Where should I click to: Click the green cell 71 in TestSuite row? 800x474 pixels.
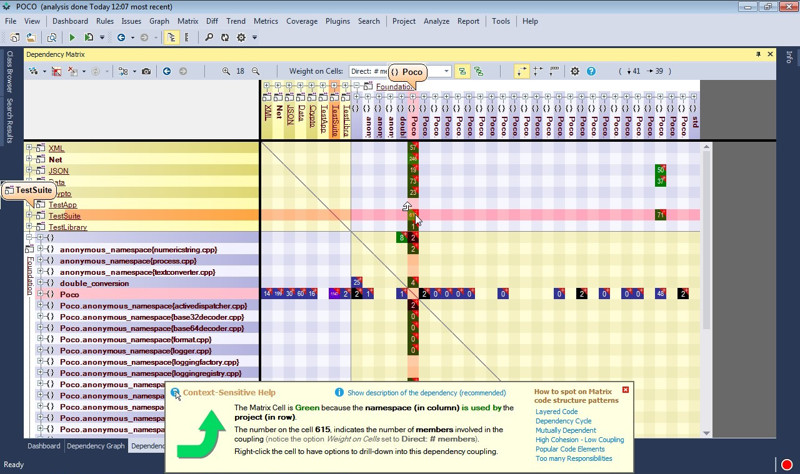(660, 215)
